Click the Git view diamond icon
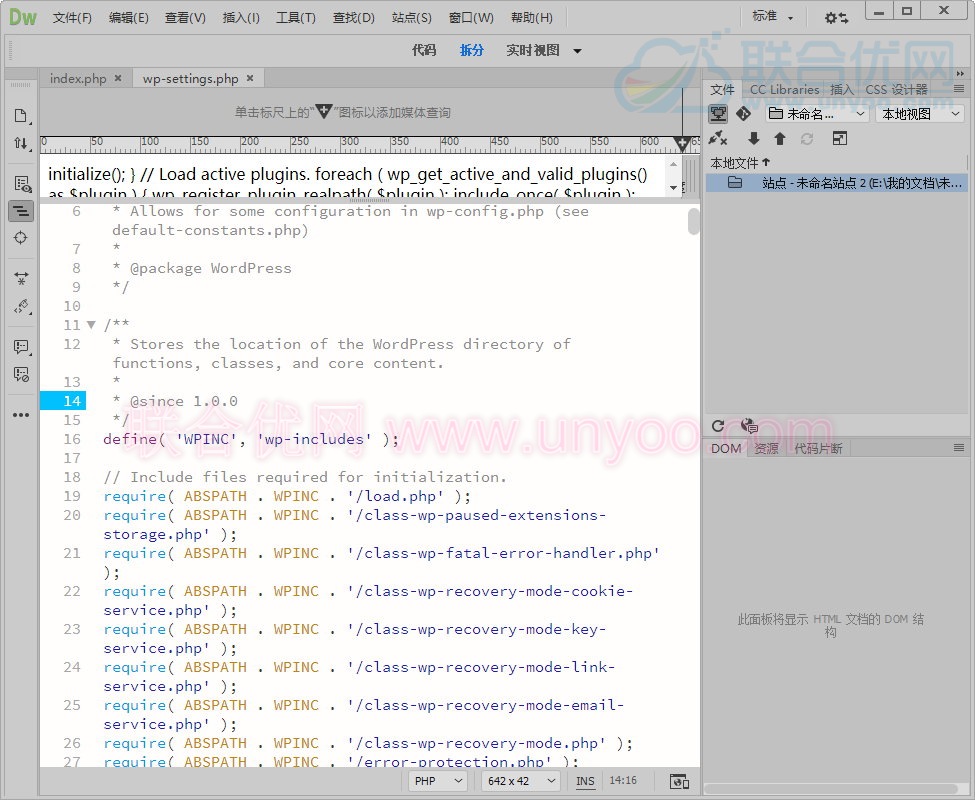975x800 pixels. click(x=743, y=114)
